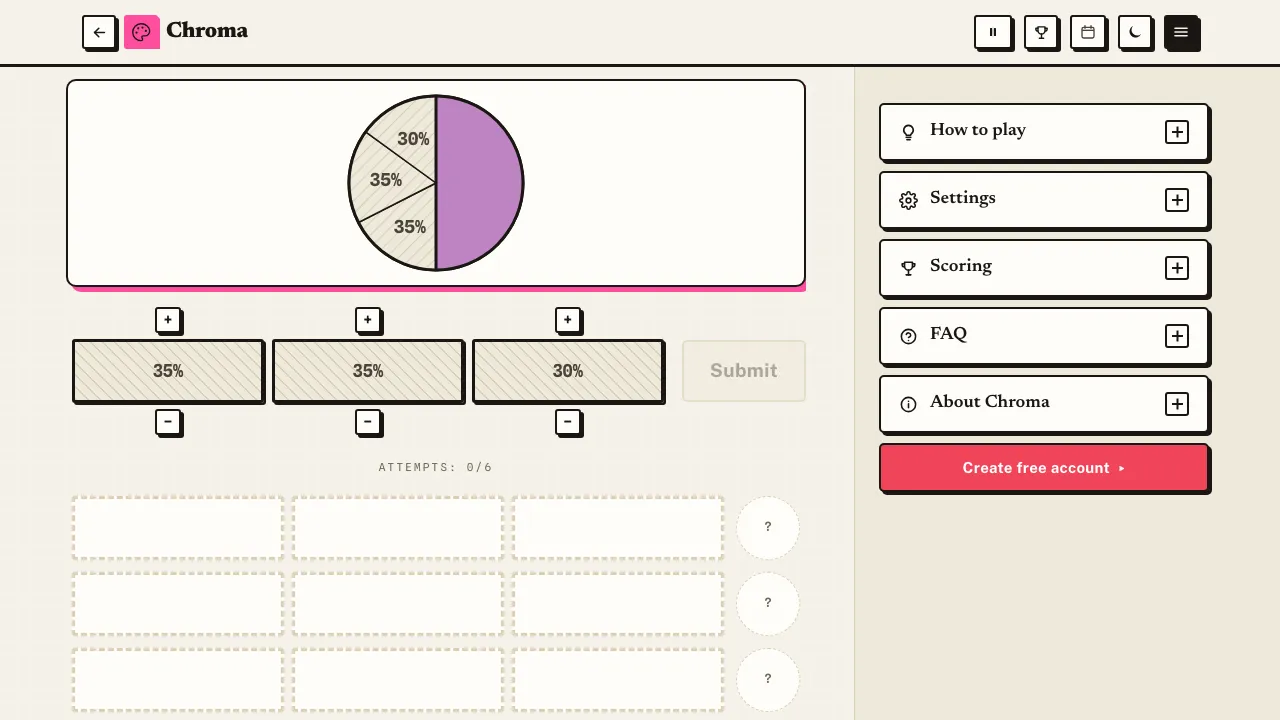
Task: Select the first 35% slider box
Action: pyautogui.click(x=168, y=371)
